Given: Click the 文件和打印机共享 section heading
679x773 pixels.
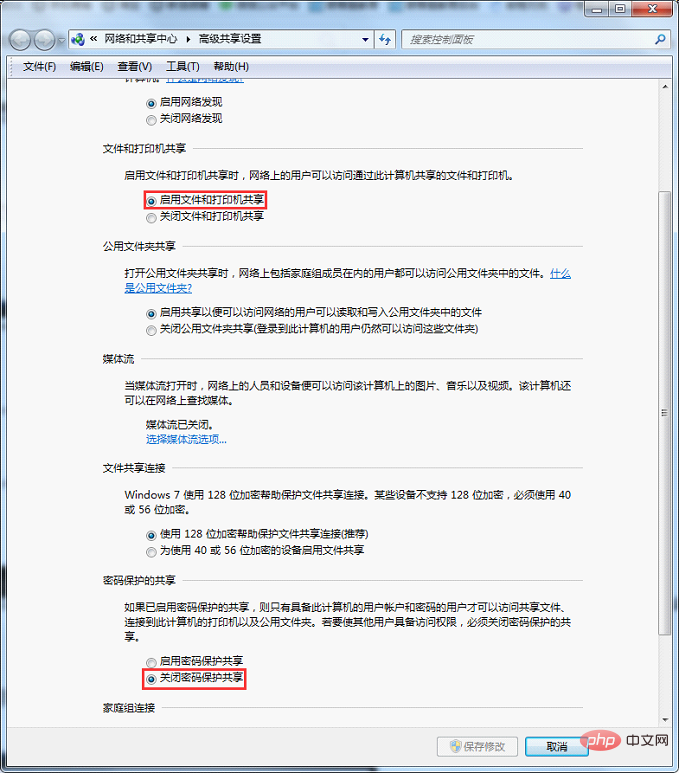Looking at the screenshot, I should pyautogui.click(x=144, y=148).
